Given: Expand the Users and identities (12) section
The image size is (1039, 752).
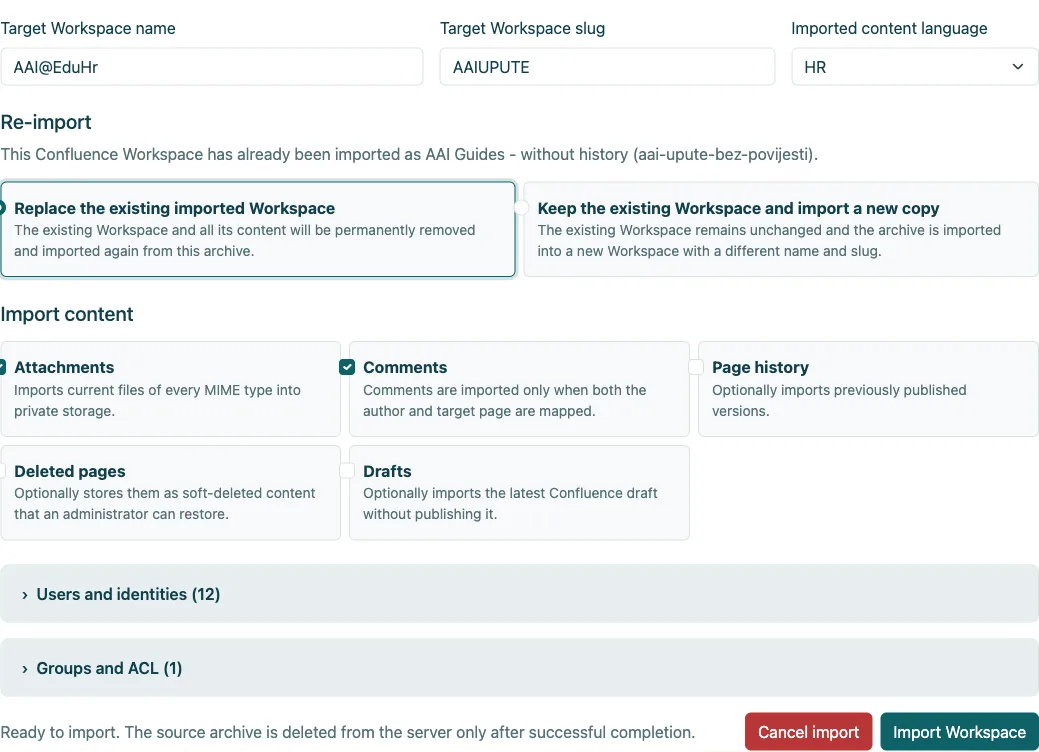Looking at the screenshot, I should 519,594.
